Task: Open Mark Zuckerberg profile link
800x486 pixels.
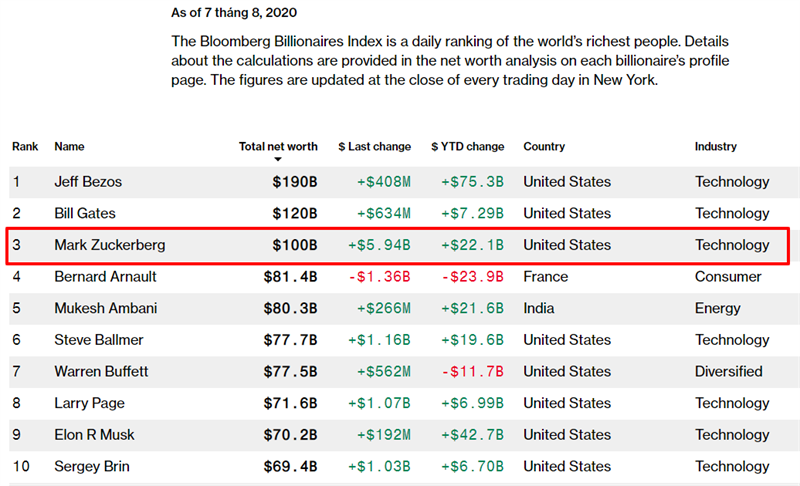Action: point(110,245)
